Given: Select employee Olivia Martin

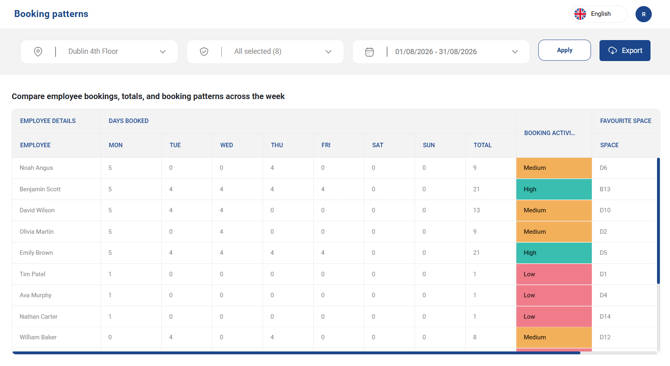Looking at the screenshot, I should (37, 231).
